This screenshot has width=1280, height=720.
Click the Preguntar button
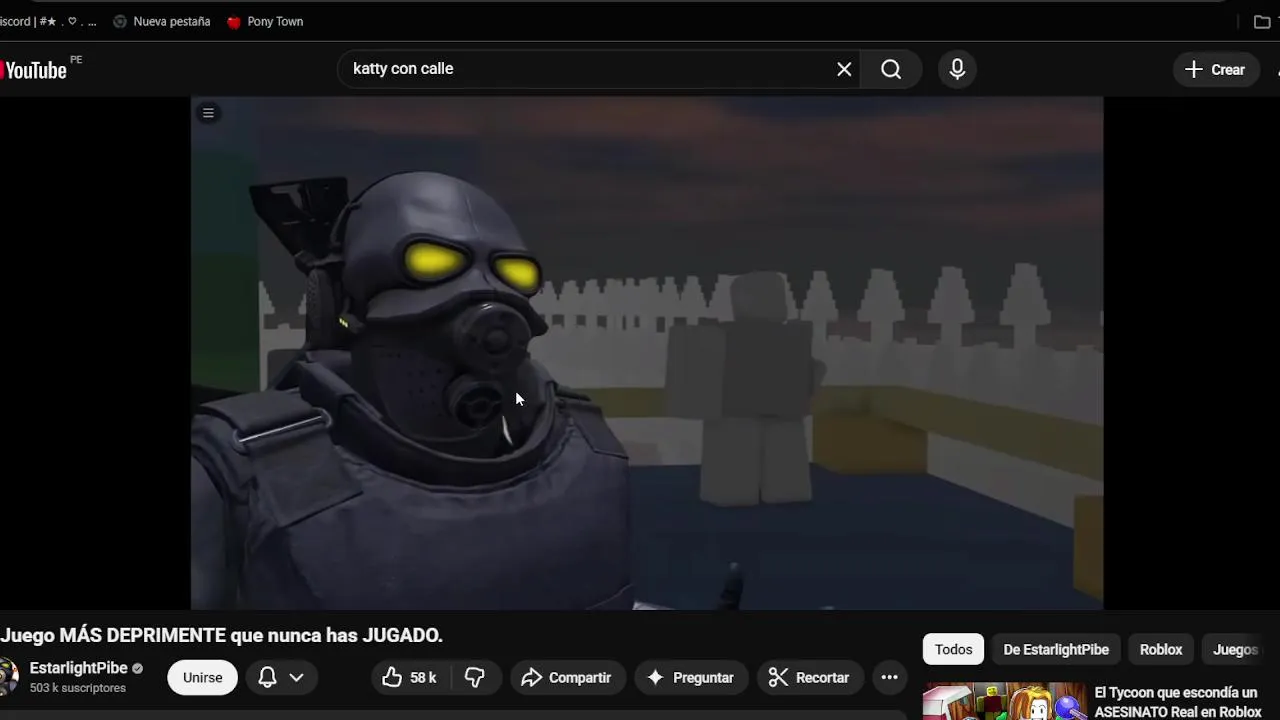[691, 677]
